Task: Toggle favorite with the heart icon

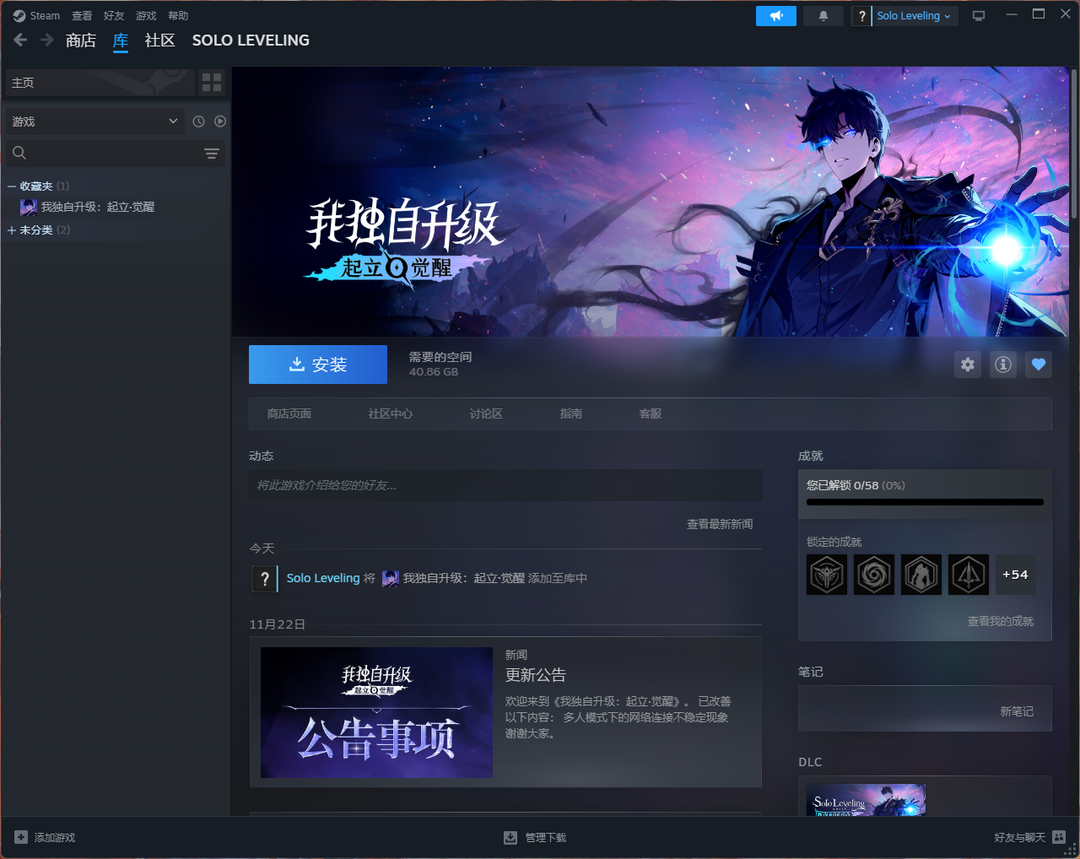Action: [1038, 365]
